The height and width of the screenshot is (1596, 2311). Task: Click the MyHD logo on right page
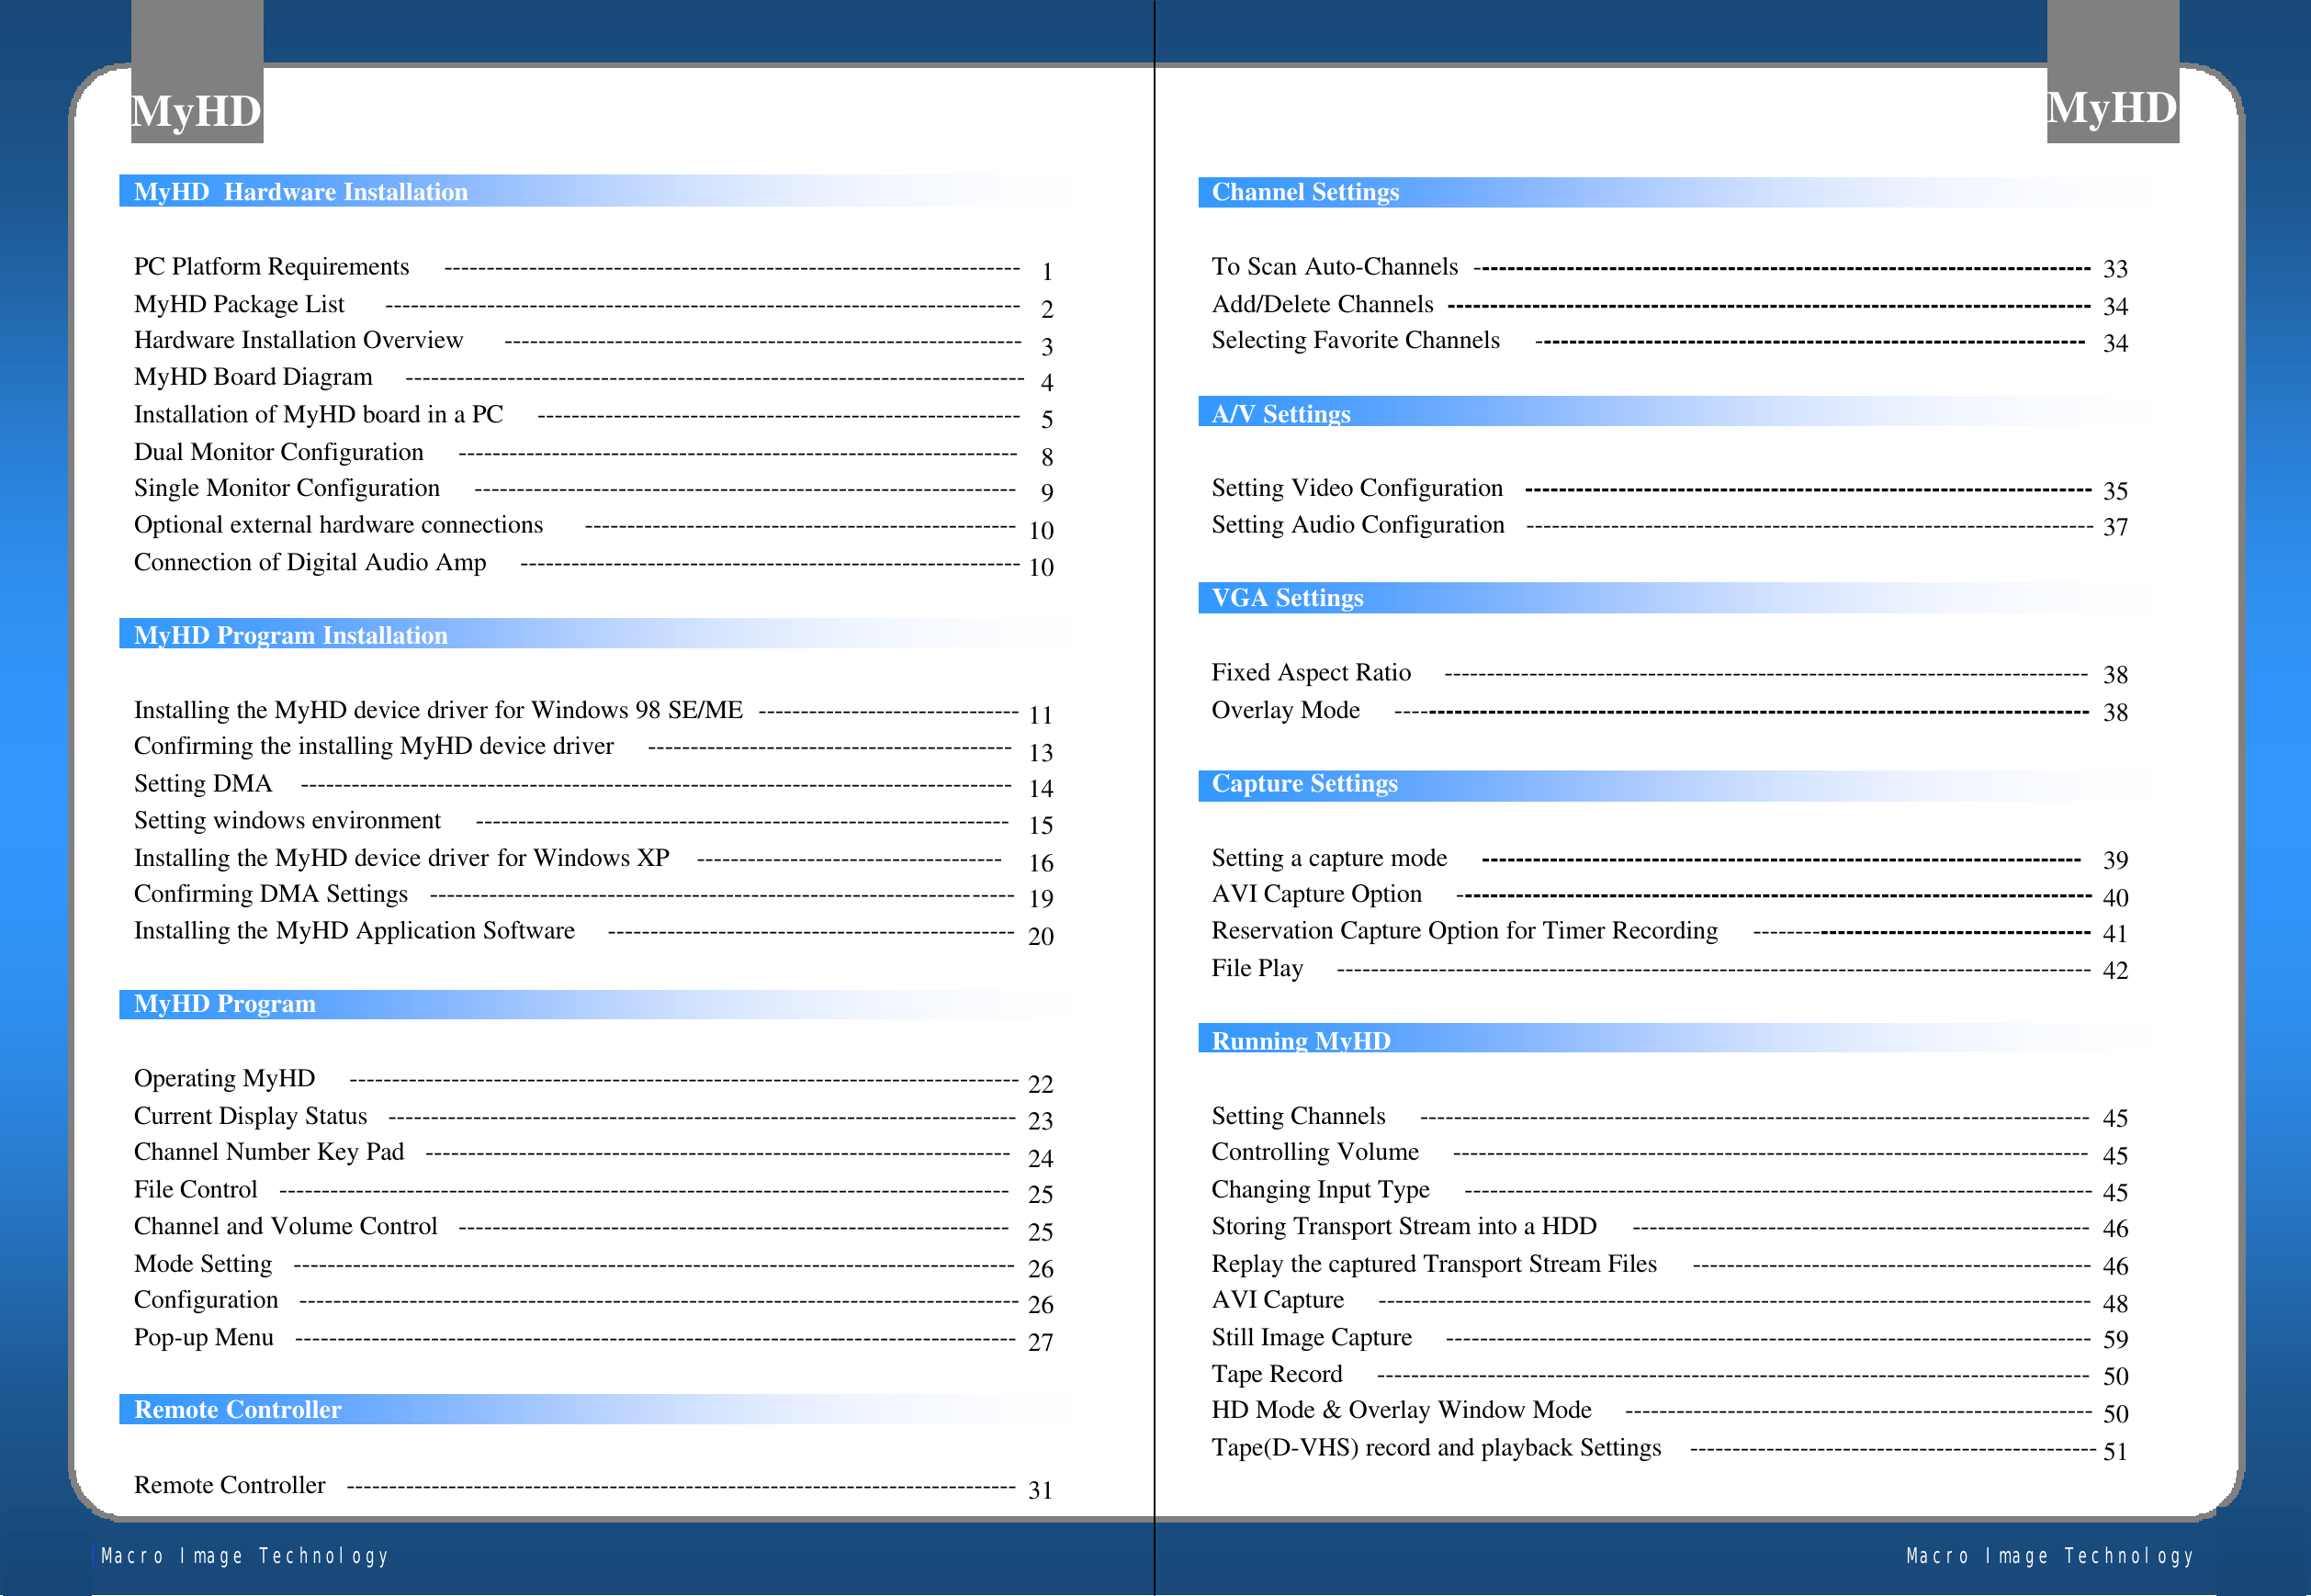[x=2111, y=107]
